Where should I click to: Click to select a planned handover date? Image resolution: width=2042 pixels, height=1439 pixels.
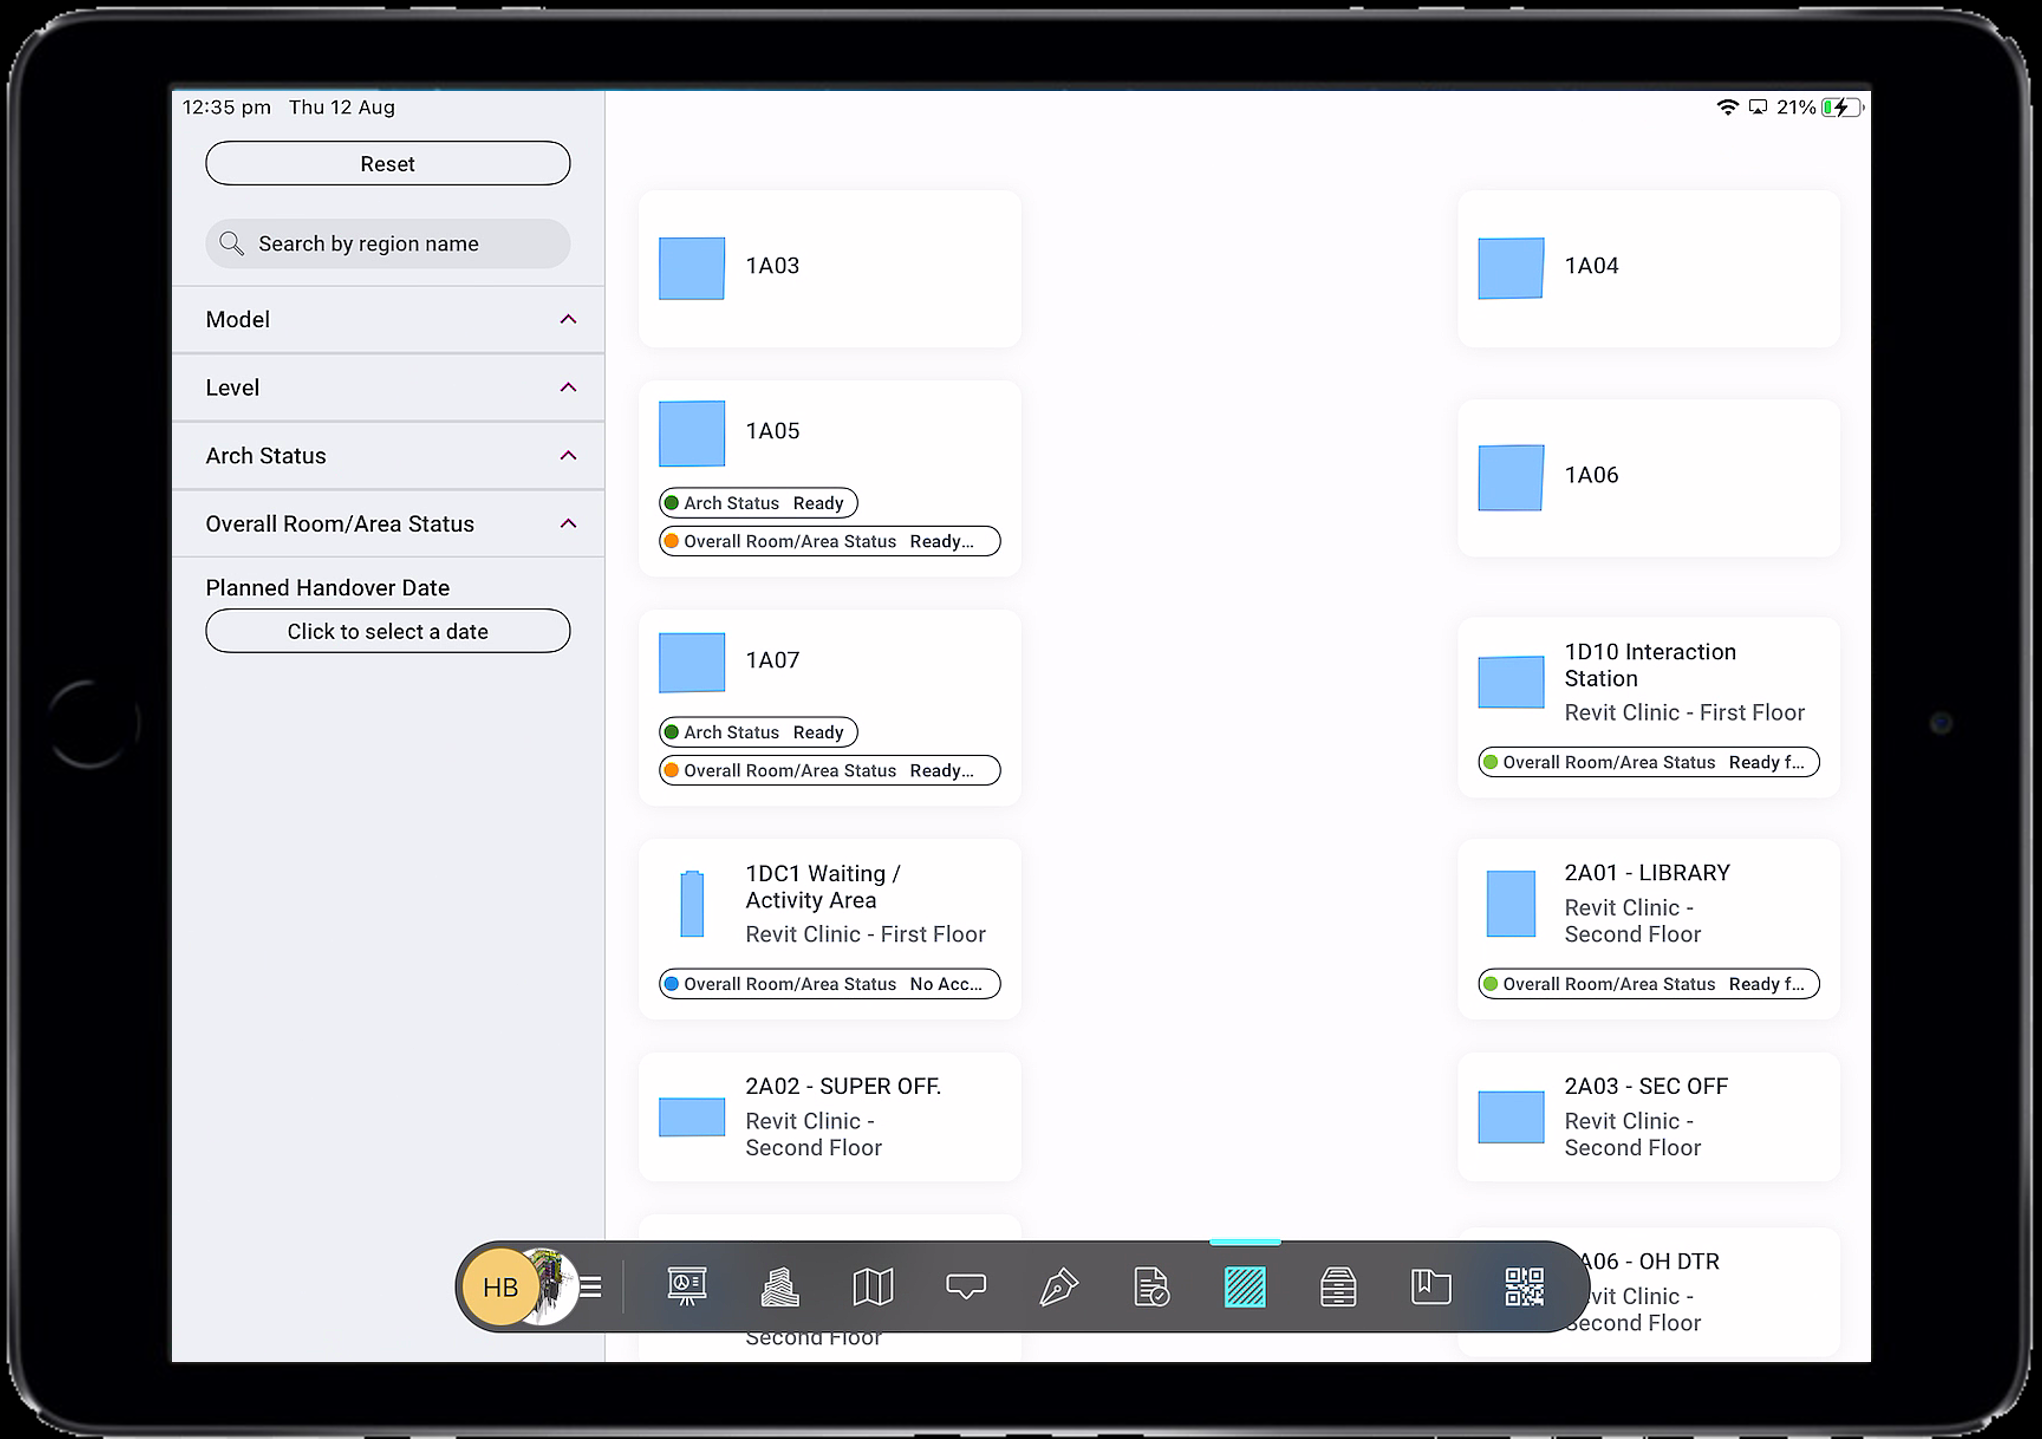click(x=388, y=631)
